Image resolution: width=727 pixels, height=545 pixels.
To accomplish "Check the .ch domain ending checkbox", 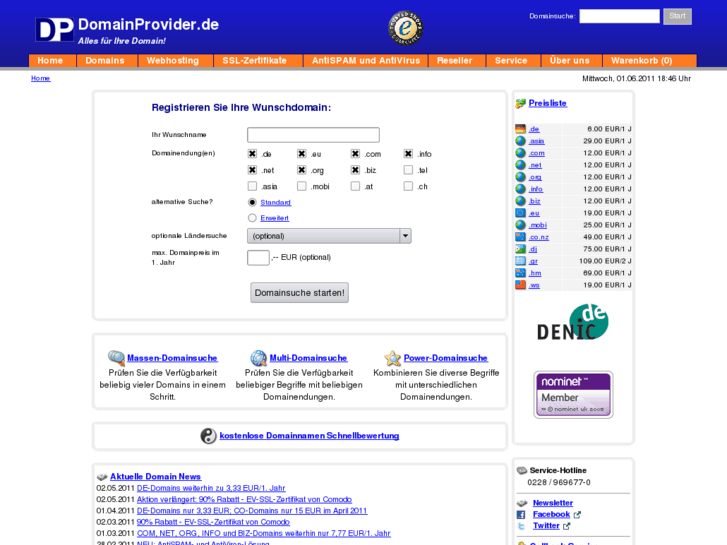I will click(408, 186).
